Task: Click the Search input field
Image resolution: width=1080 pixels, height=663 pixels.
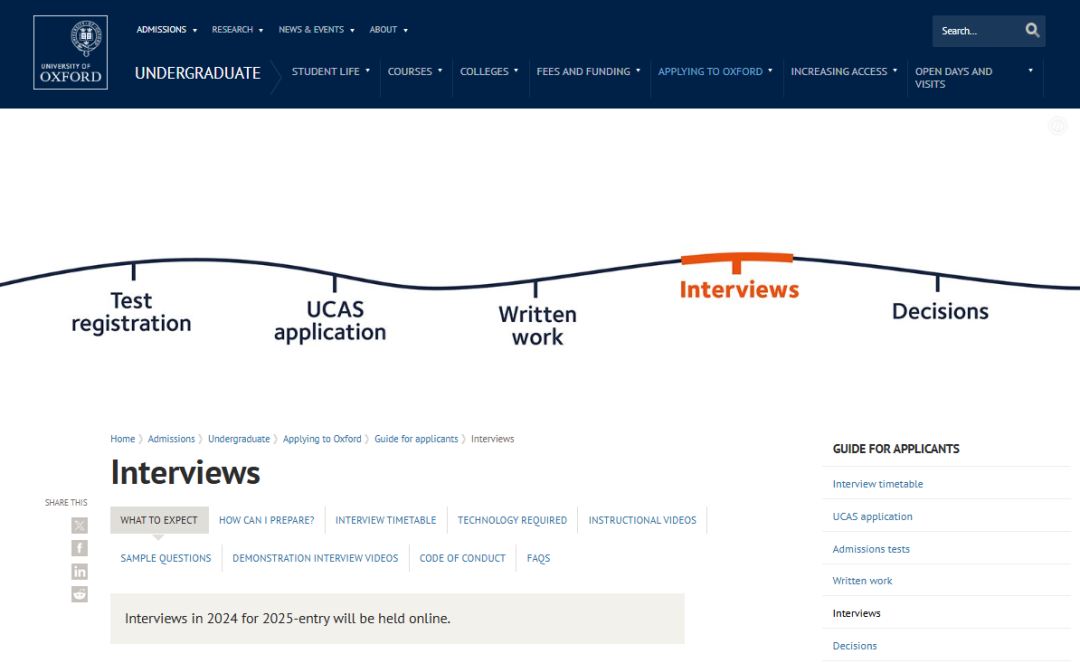Action: coord(975,31)
